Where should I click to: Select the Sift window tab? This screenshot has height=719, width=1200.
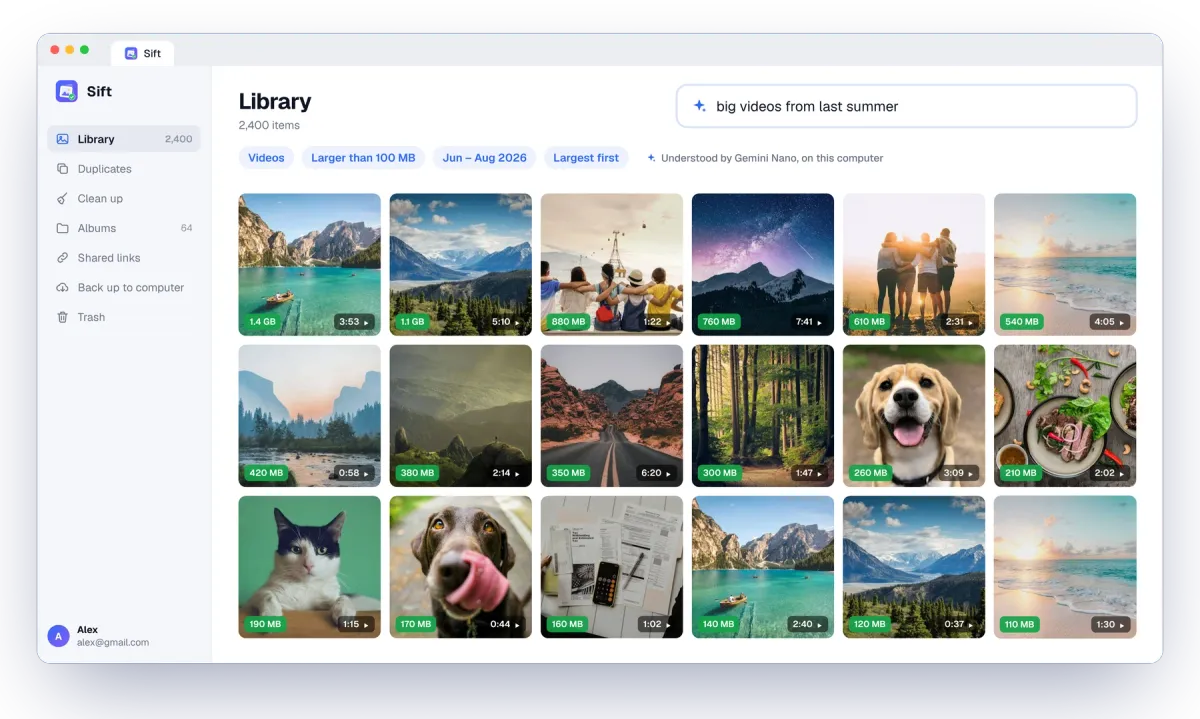pyautogui.click(x=143, y=53)
